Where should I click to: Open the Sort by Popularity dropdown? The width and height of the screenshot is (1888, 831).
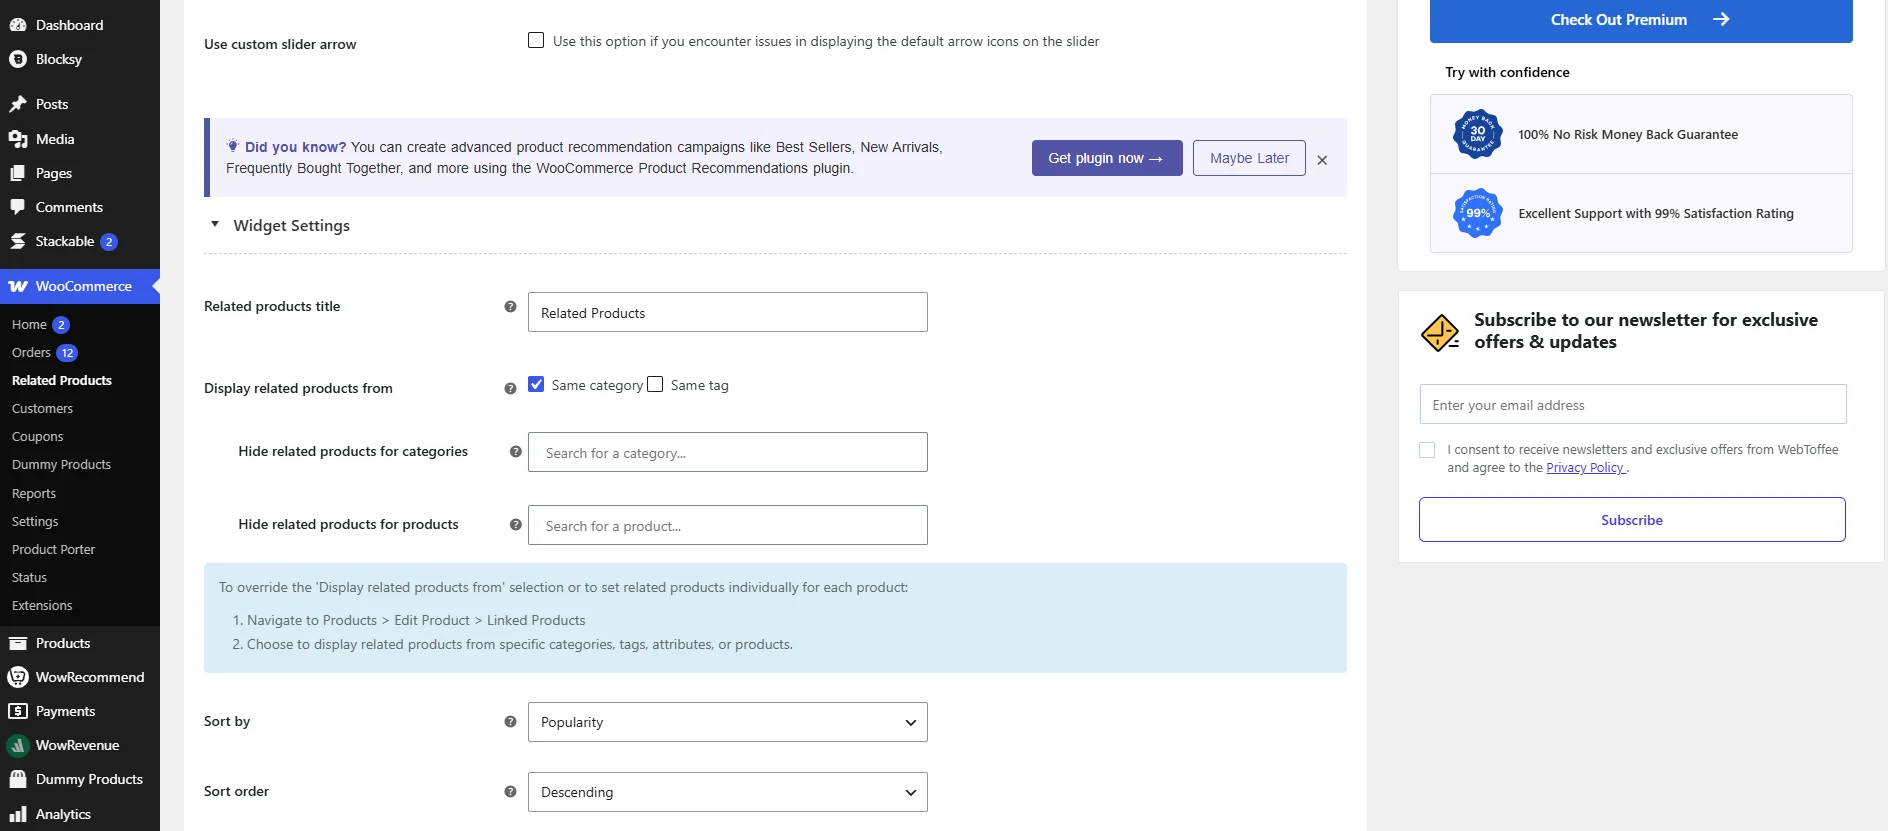pyautogui.click(x=727, y=722)
